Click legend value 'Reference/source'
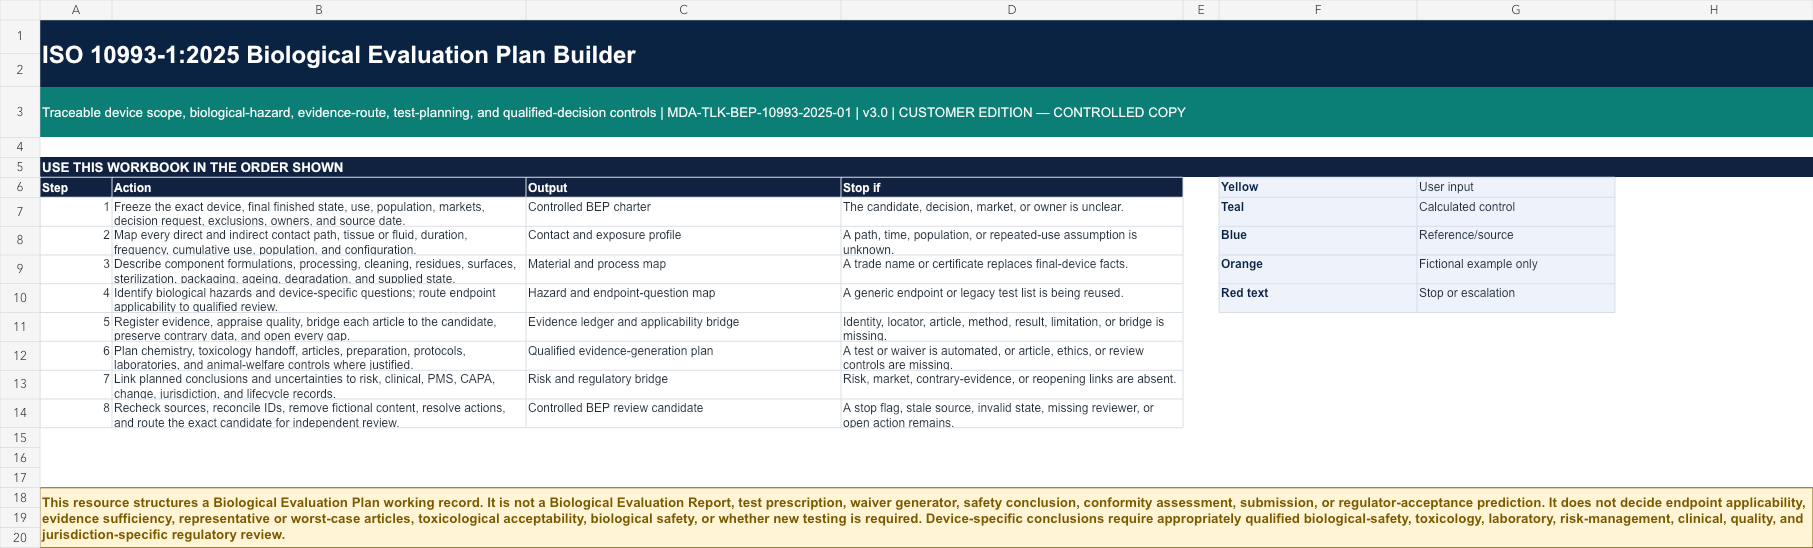1813x548 pixels. (1515, 240)
